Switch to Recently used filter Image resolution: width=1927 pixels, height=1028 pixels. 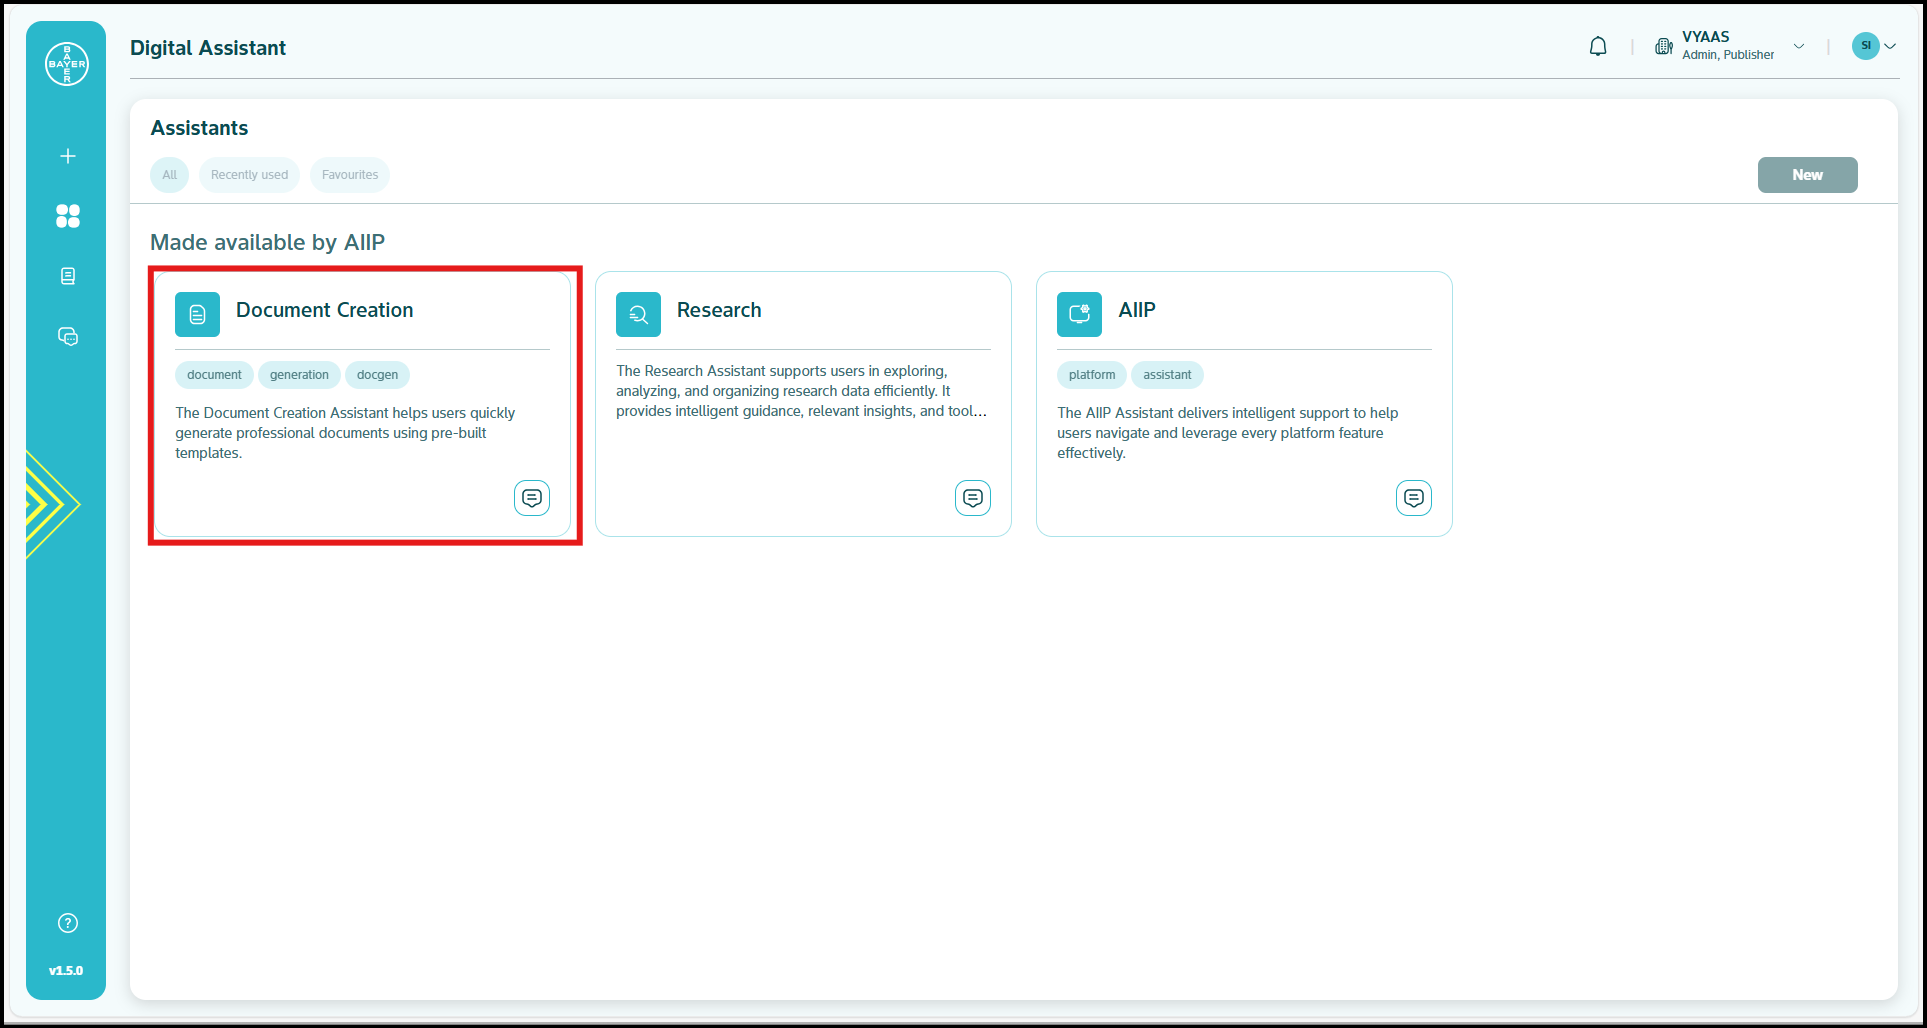click(249, 175)
